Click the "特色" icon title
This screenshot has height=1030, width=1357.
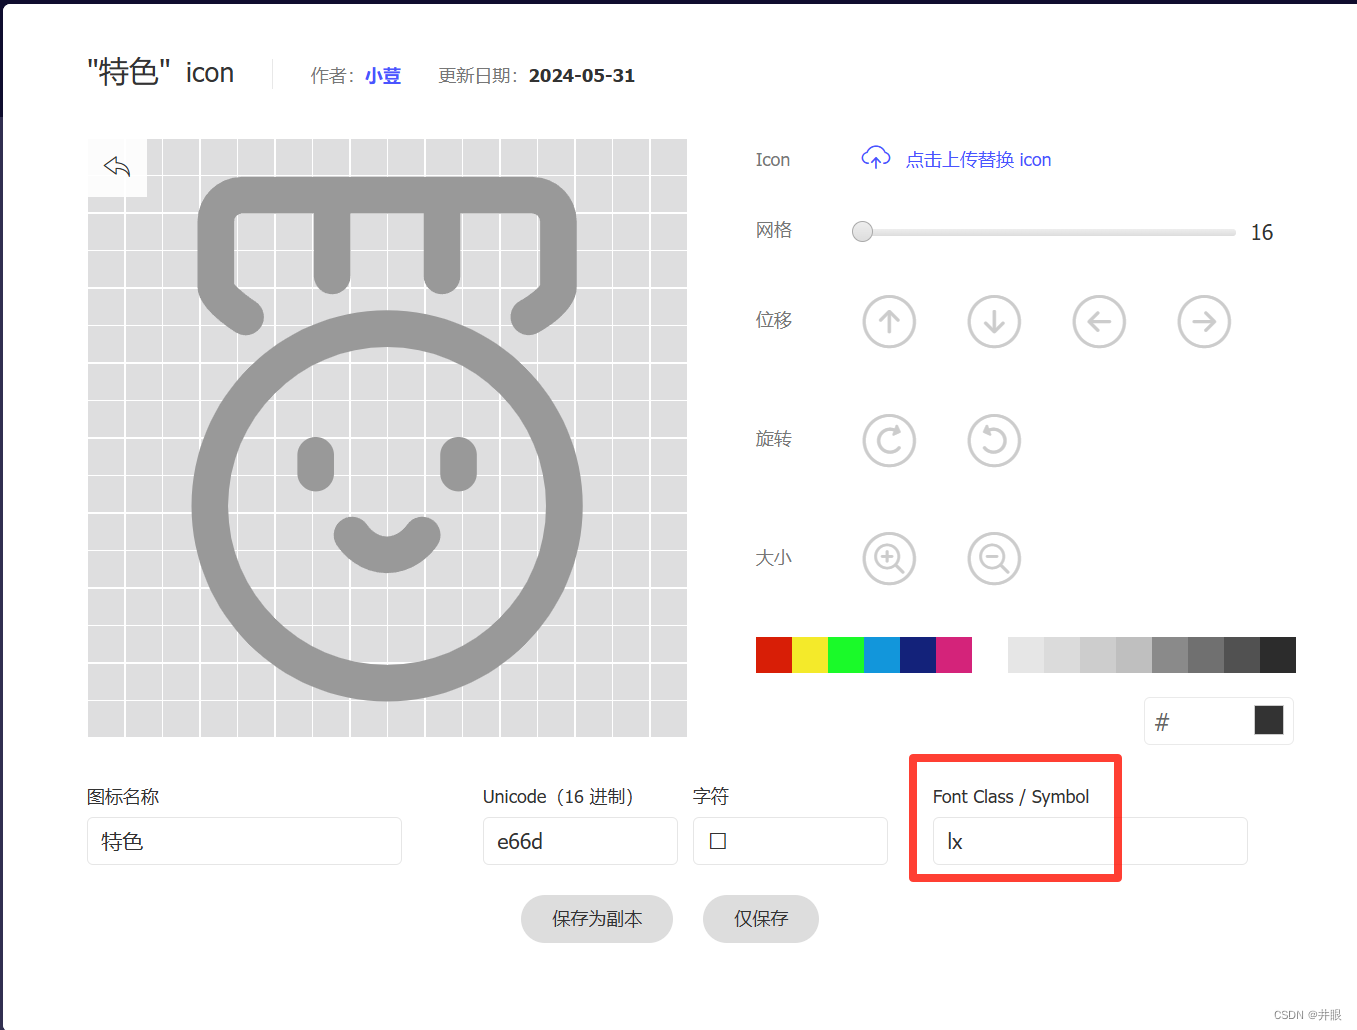(161, 73)
